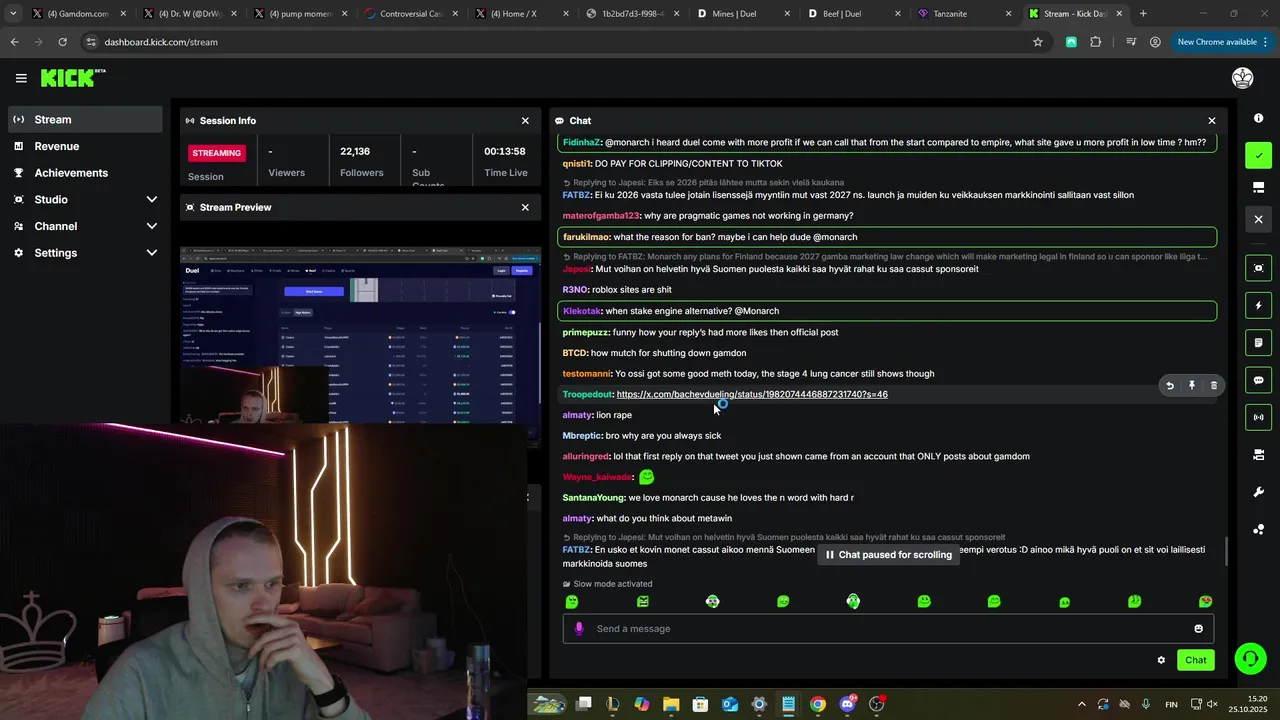The width and height of the screenshot is (1280, 720).
Task: Click username FidinhaZ in chat
Action: [x=581, y=142]
